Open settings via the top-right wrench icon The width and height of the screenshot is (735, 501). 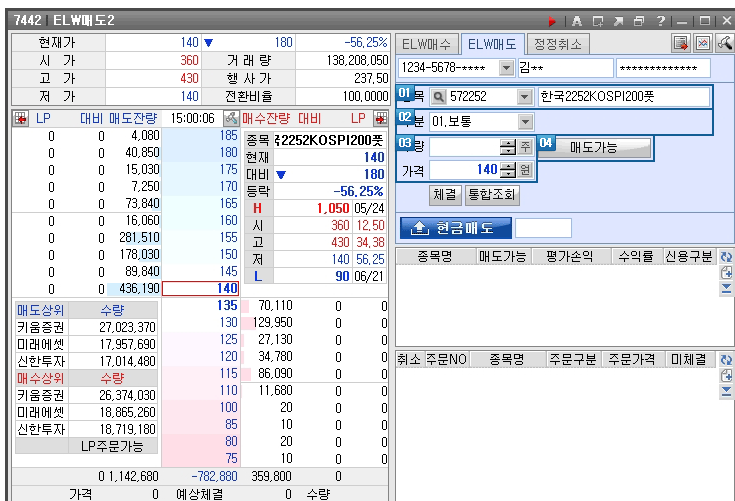tap(724, 44)
